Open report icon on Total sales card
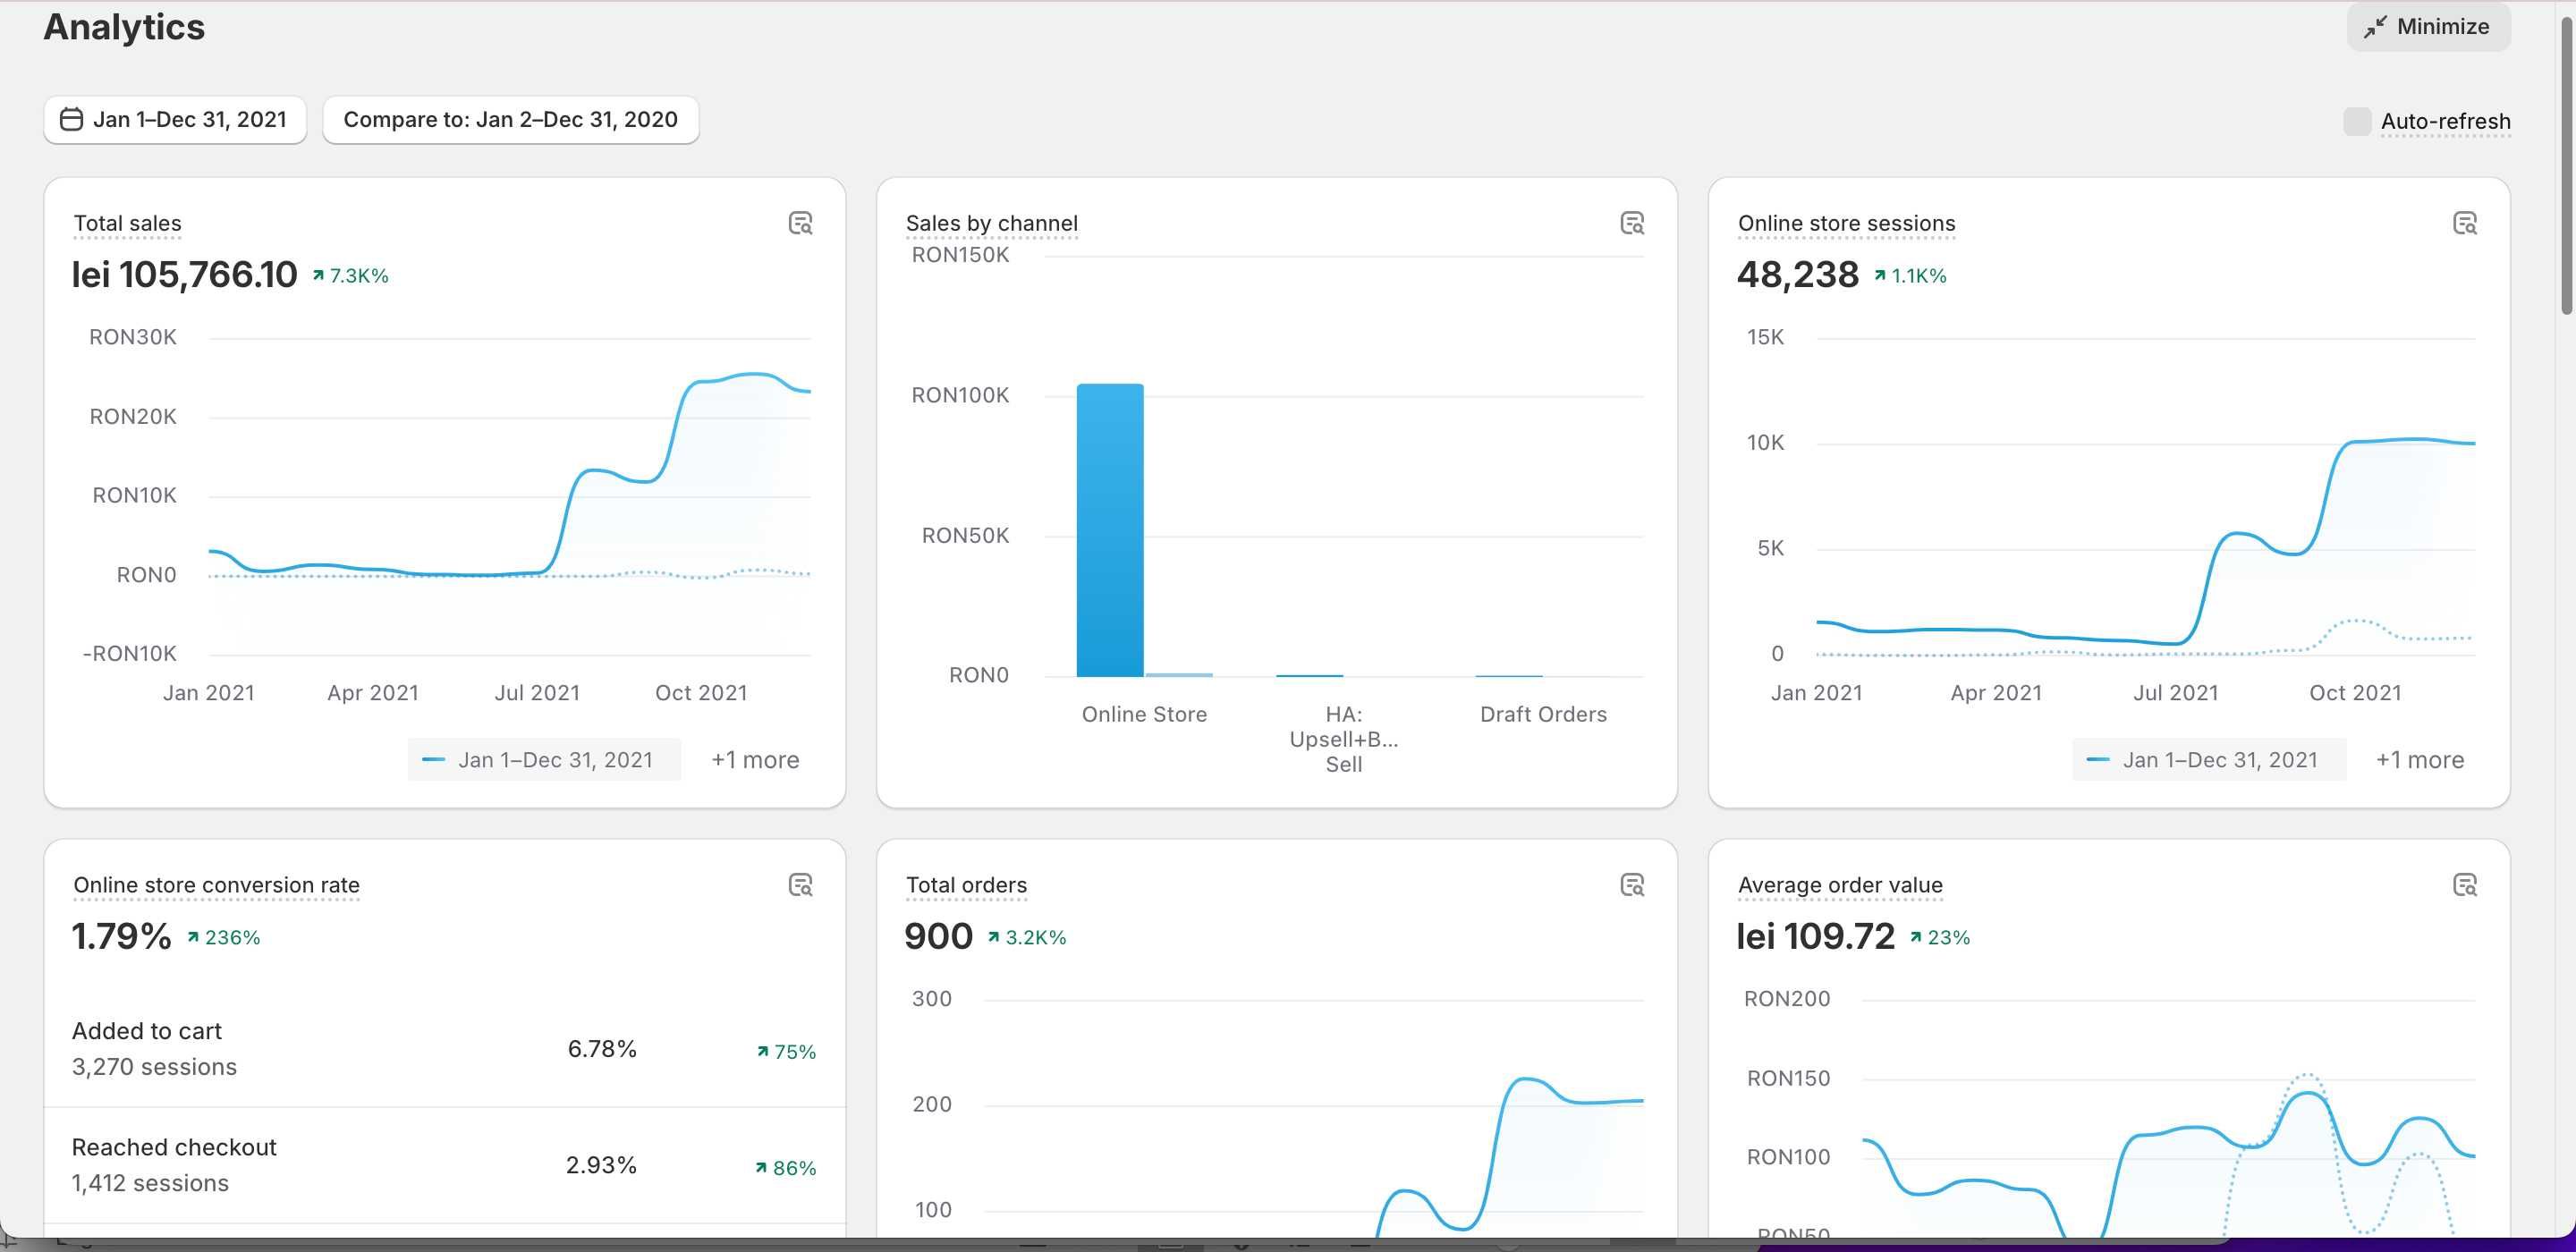 click(800, 223)
